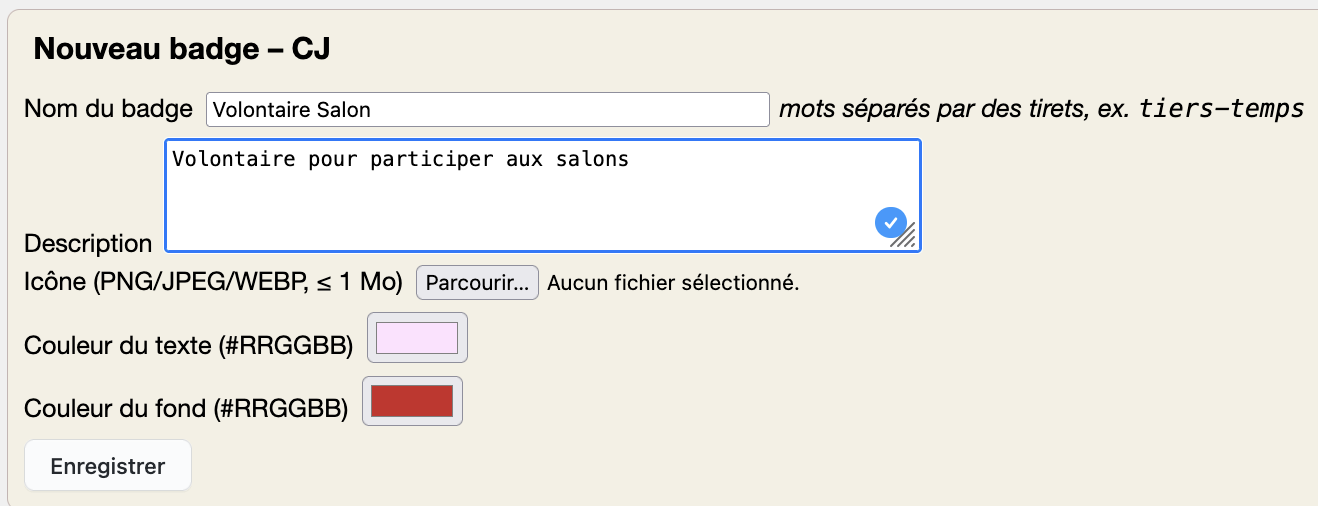
Task: Click the "Nom du badge" label
Action: click(108, 109)
